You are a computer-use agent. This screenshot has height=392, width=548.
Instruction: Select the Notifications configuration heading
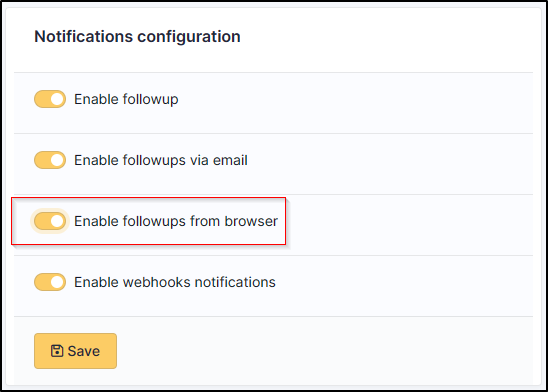click(137, 36)
